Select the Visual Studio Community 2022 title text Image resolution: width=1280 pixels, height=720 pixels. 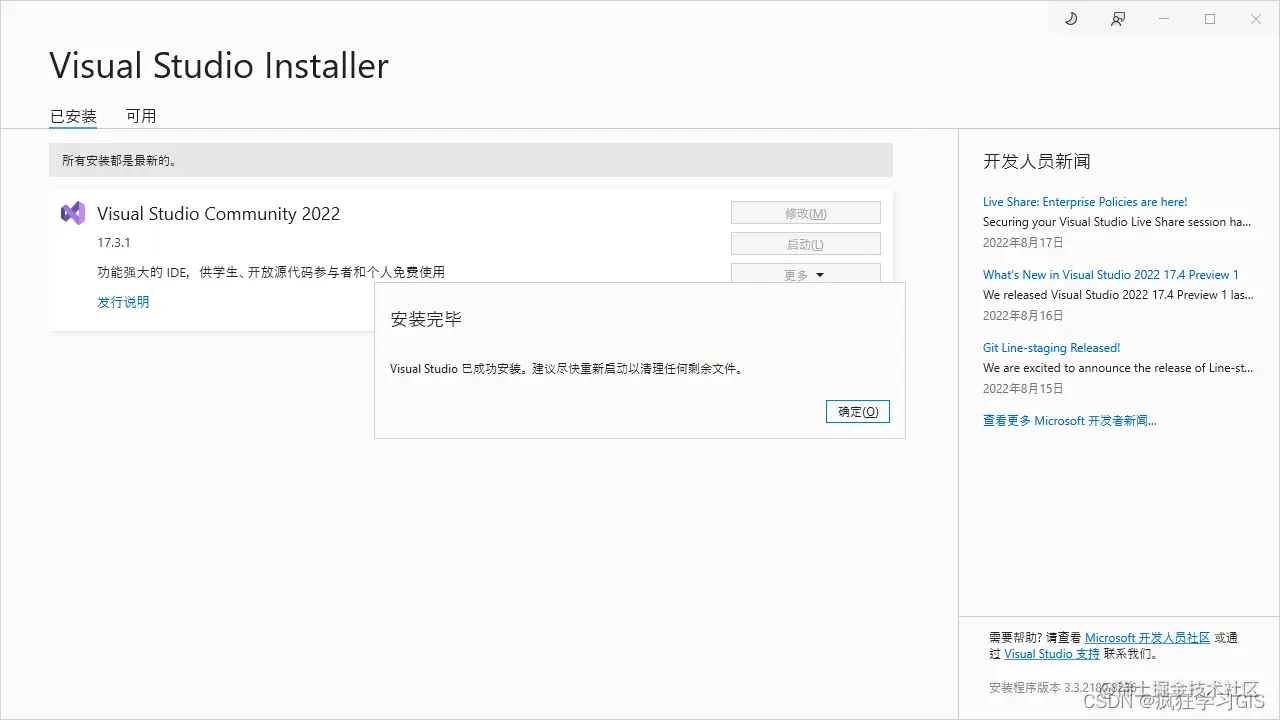(218, 214)
